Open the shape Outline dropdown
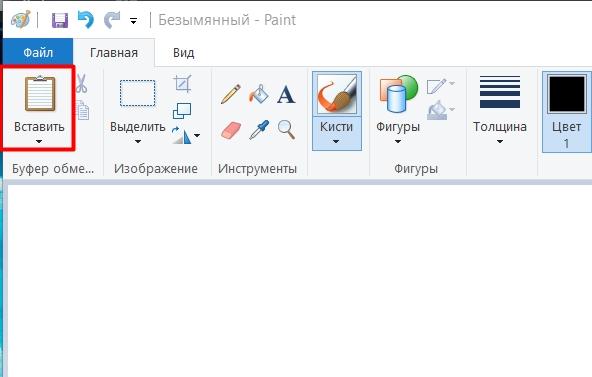Viewport: 592px width, 377px height. 441,86
